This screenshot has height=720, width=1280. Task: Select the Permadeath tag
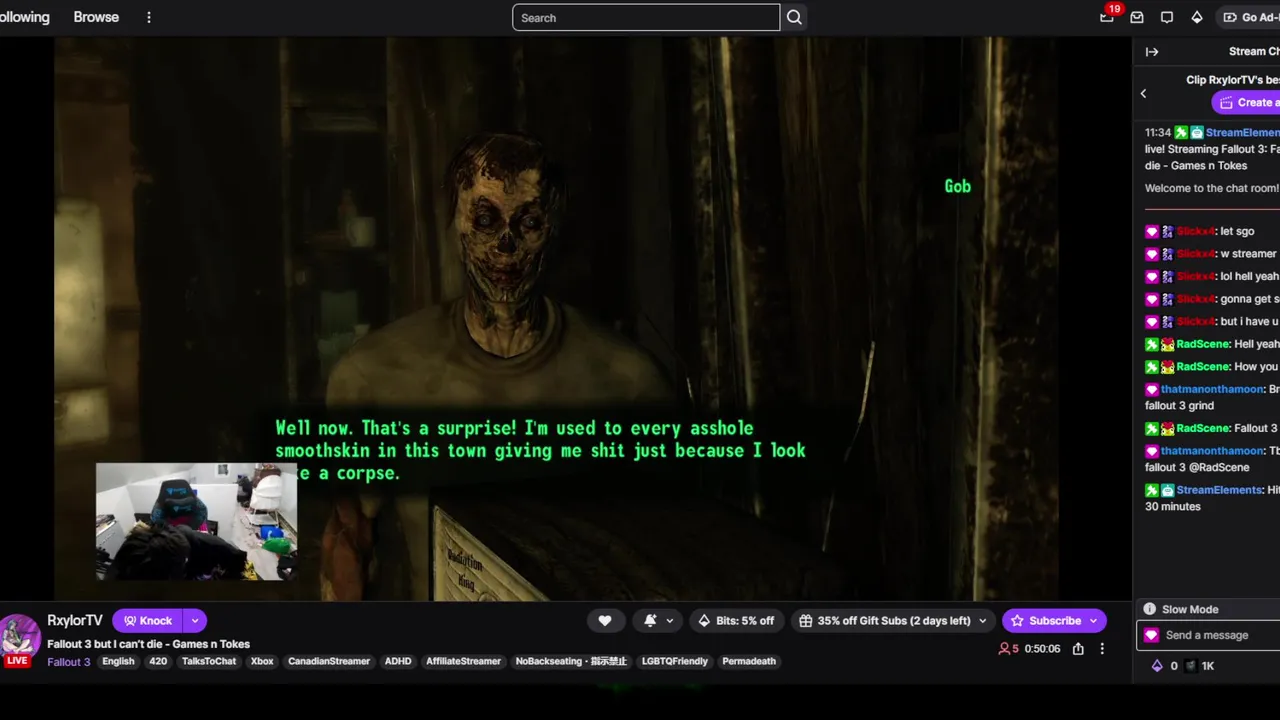(749, 661)
